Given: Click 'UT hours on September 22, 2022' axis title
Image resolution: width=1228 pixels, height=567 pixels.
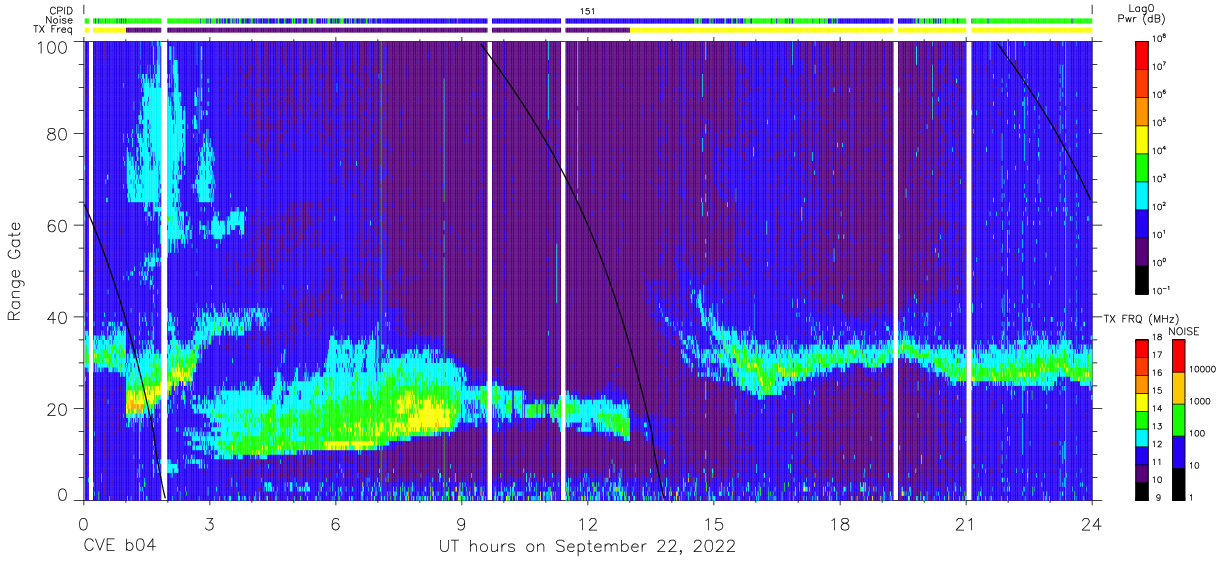Looking at the screenshot, I should (x=587, y=547).
